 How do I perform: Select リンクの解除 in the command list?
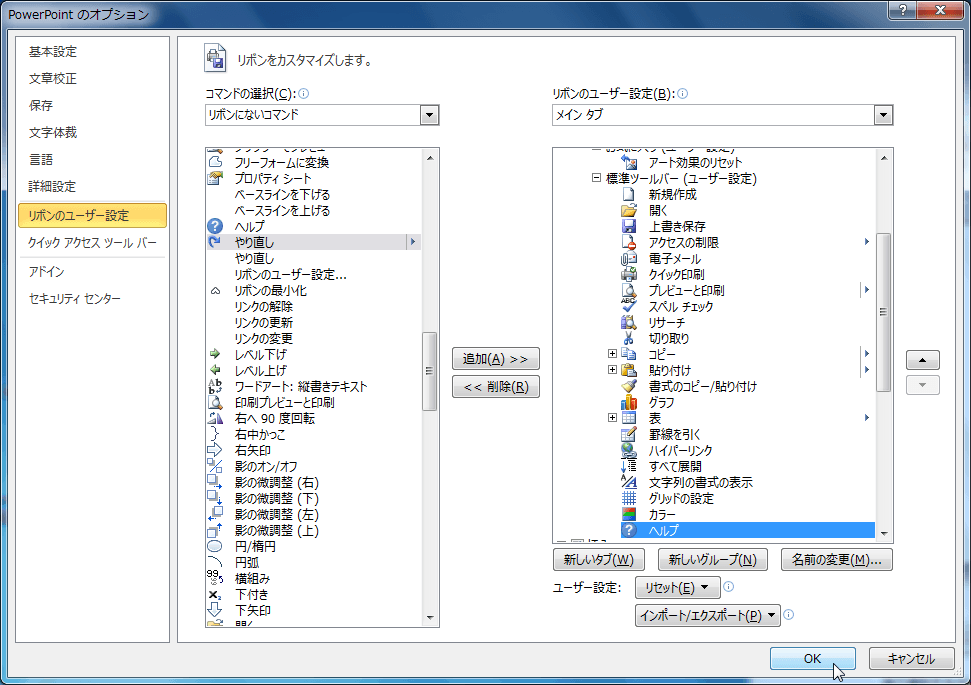pos(313,307)
